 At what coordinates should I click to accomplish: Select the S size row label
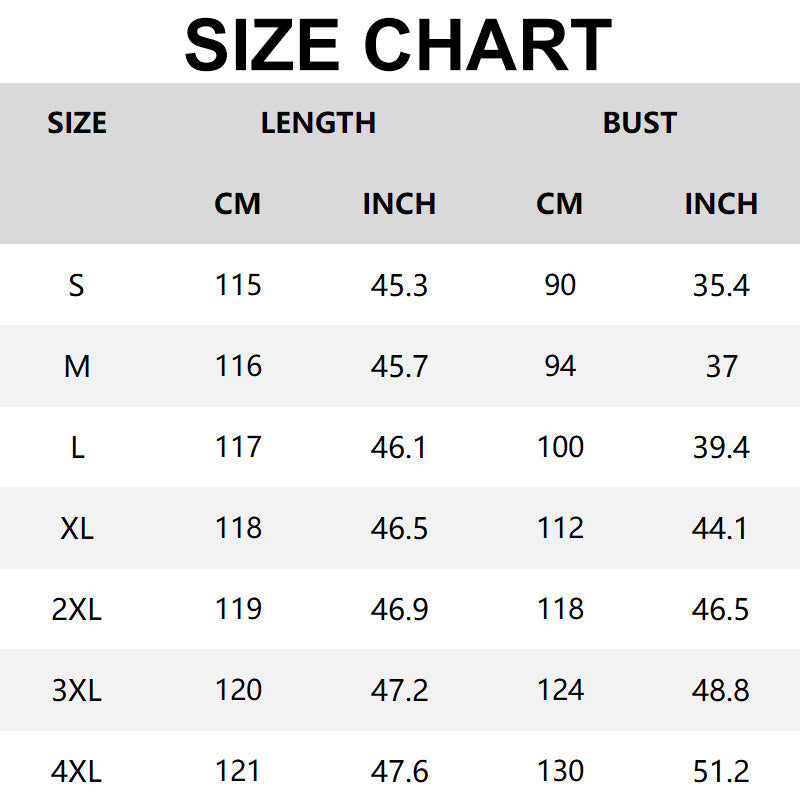(x=77, y=286)
